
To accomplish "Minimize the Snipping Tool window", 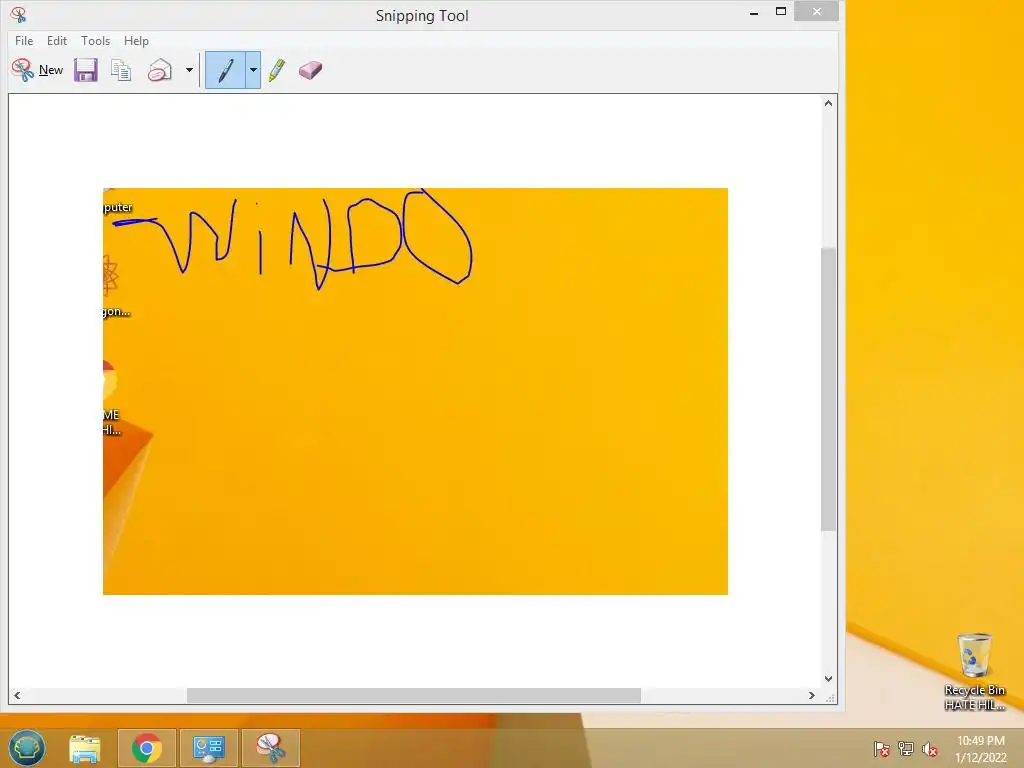I will 754,12.
